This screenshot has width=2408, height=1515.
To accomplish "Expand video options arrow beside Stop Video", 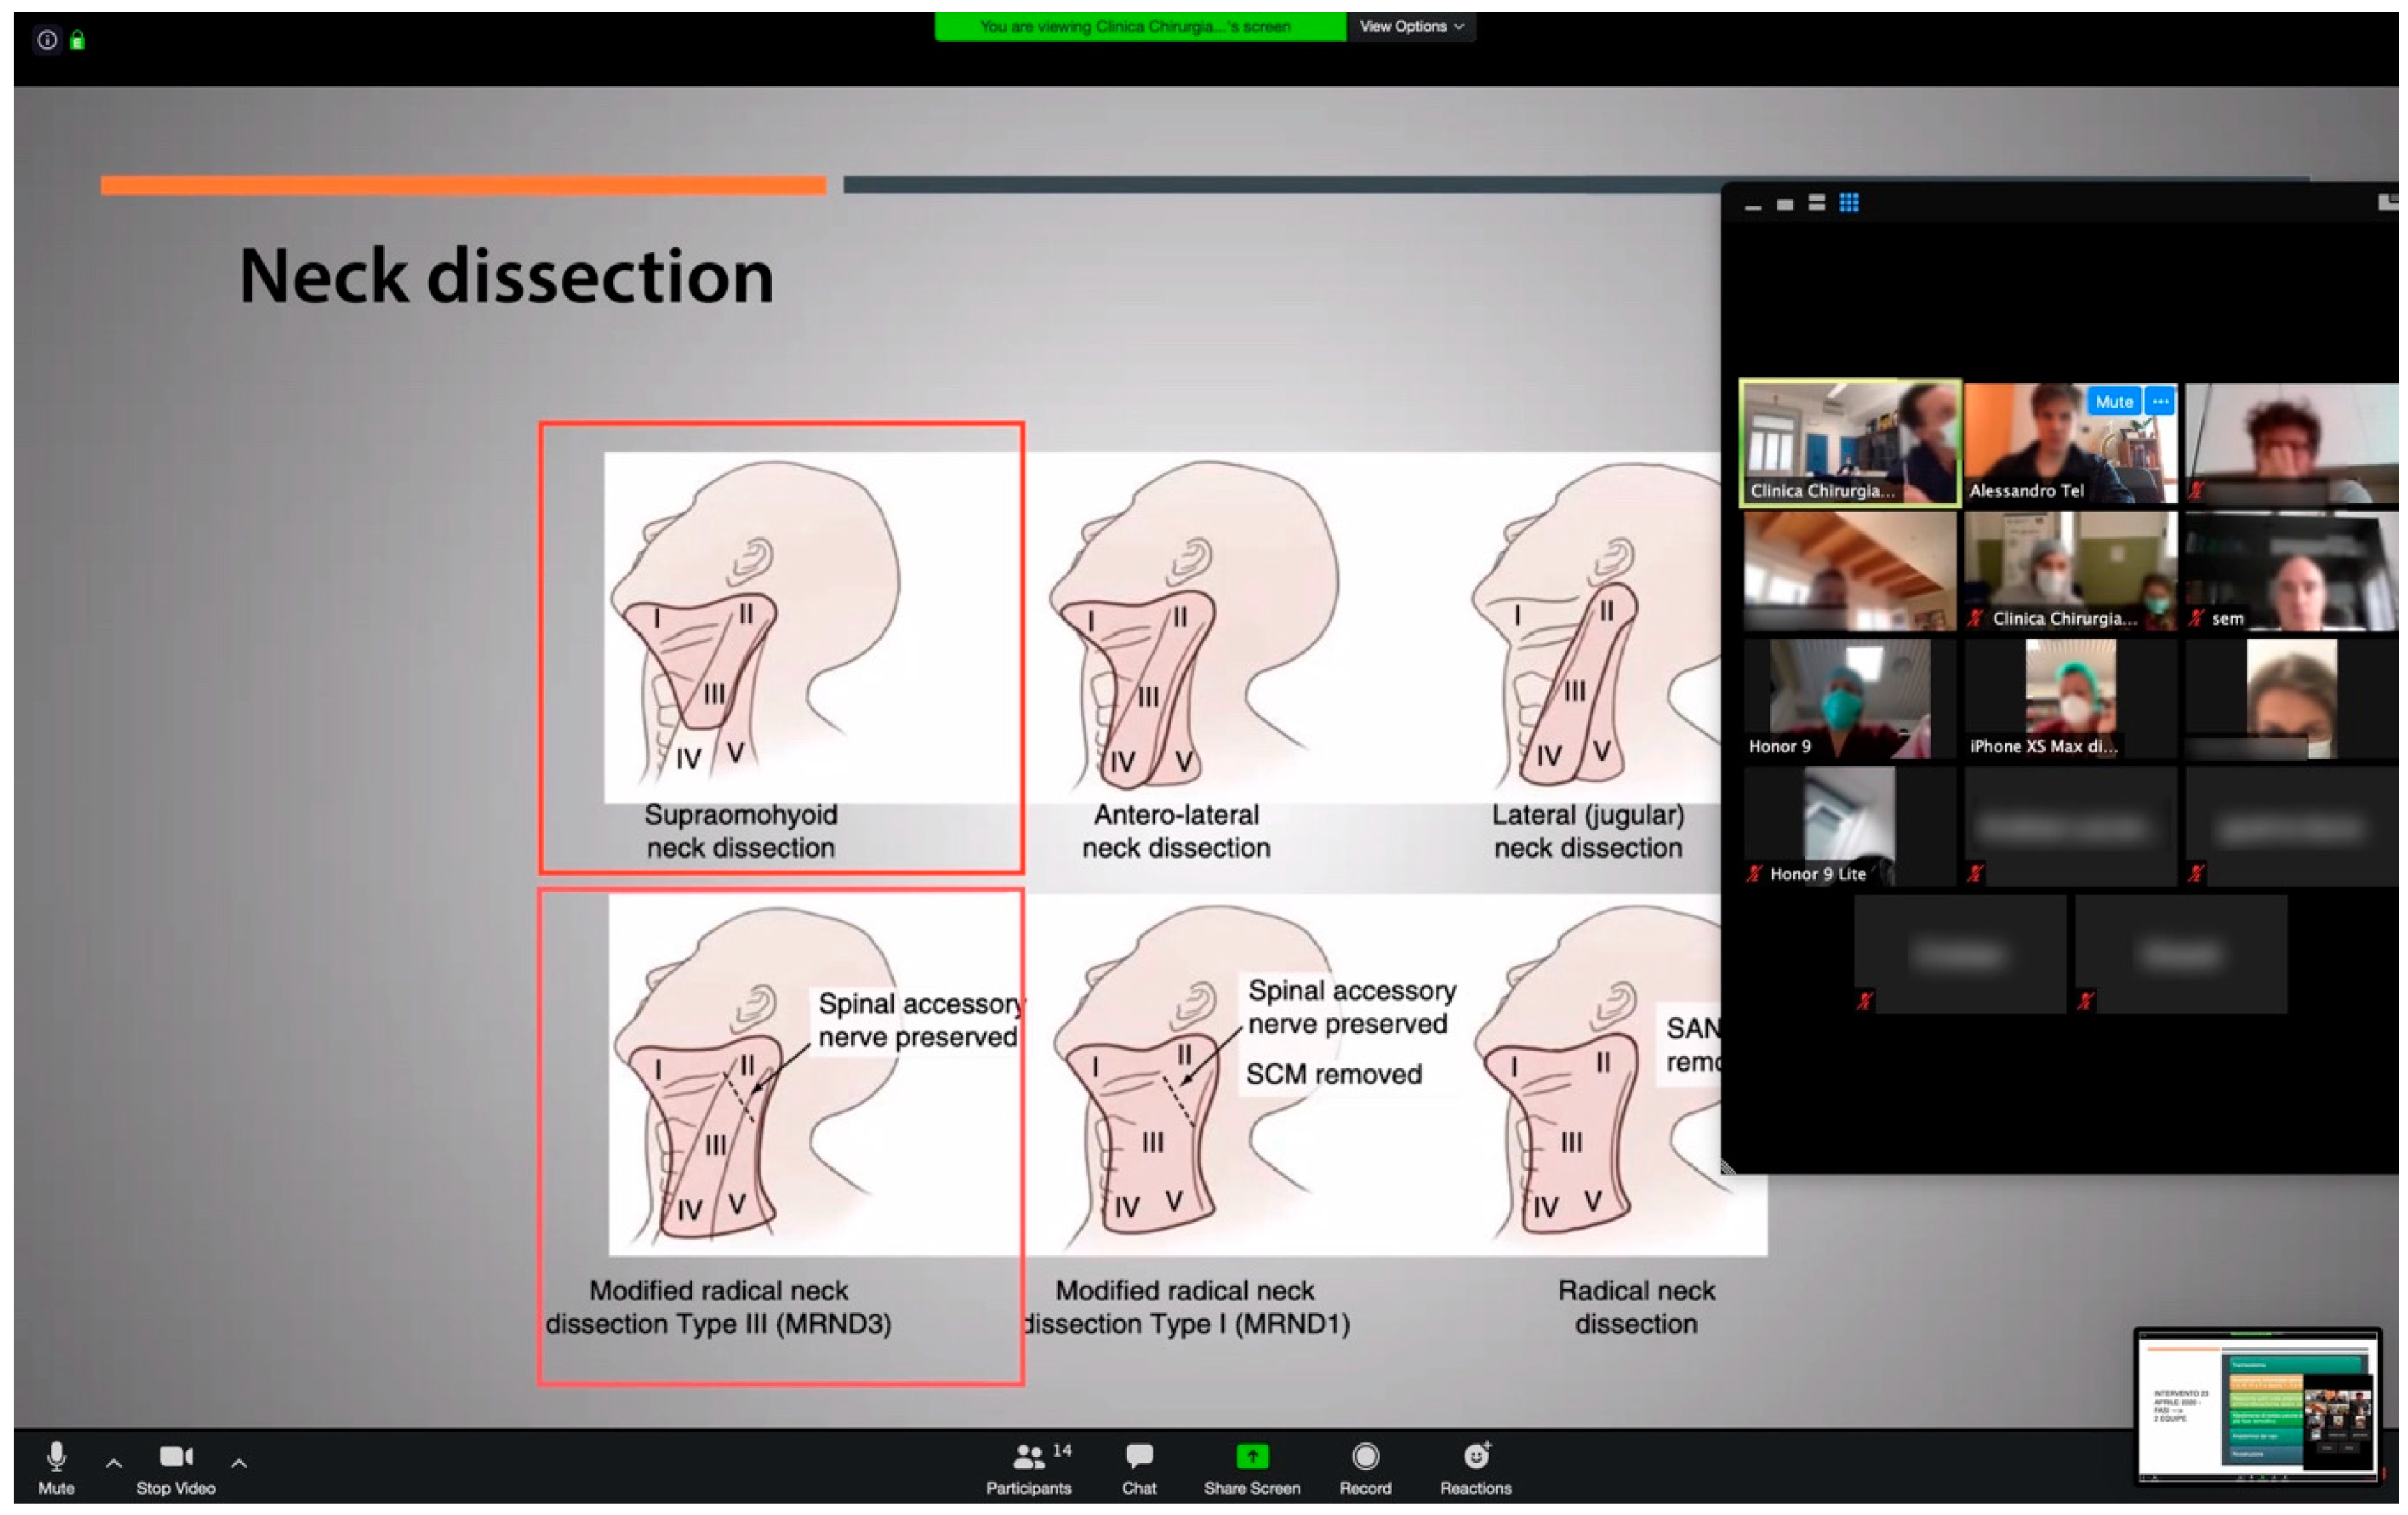I will 239,1464.
